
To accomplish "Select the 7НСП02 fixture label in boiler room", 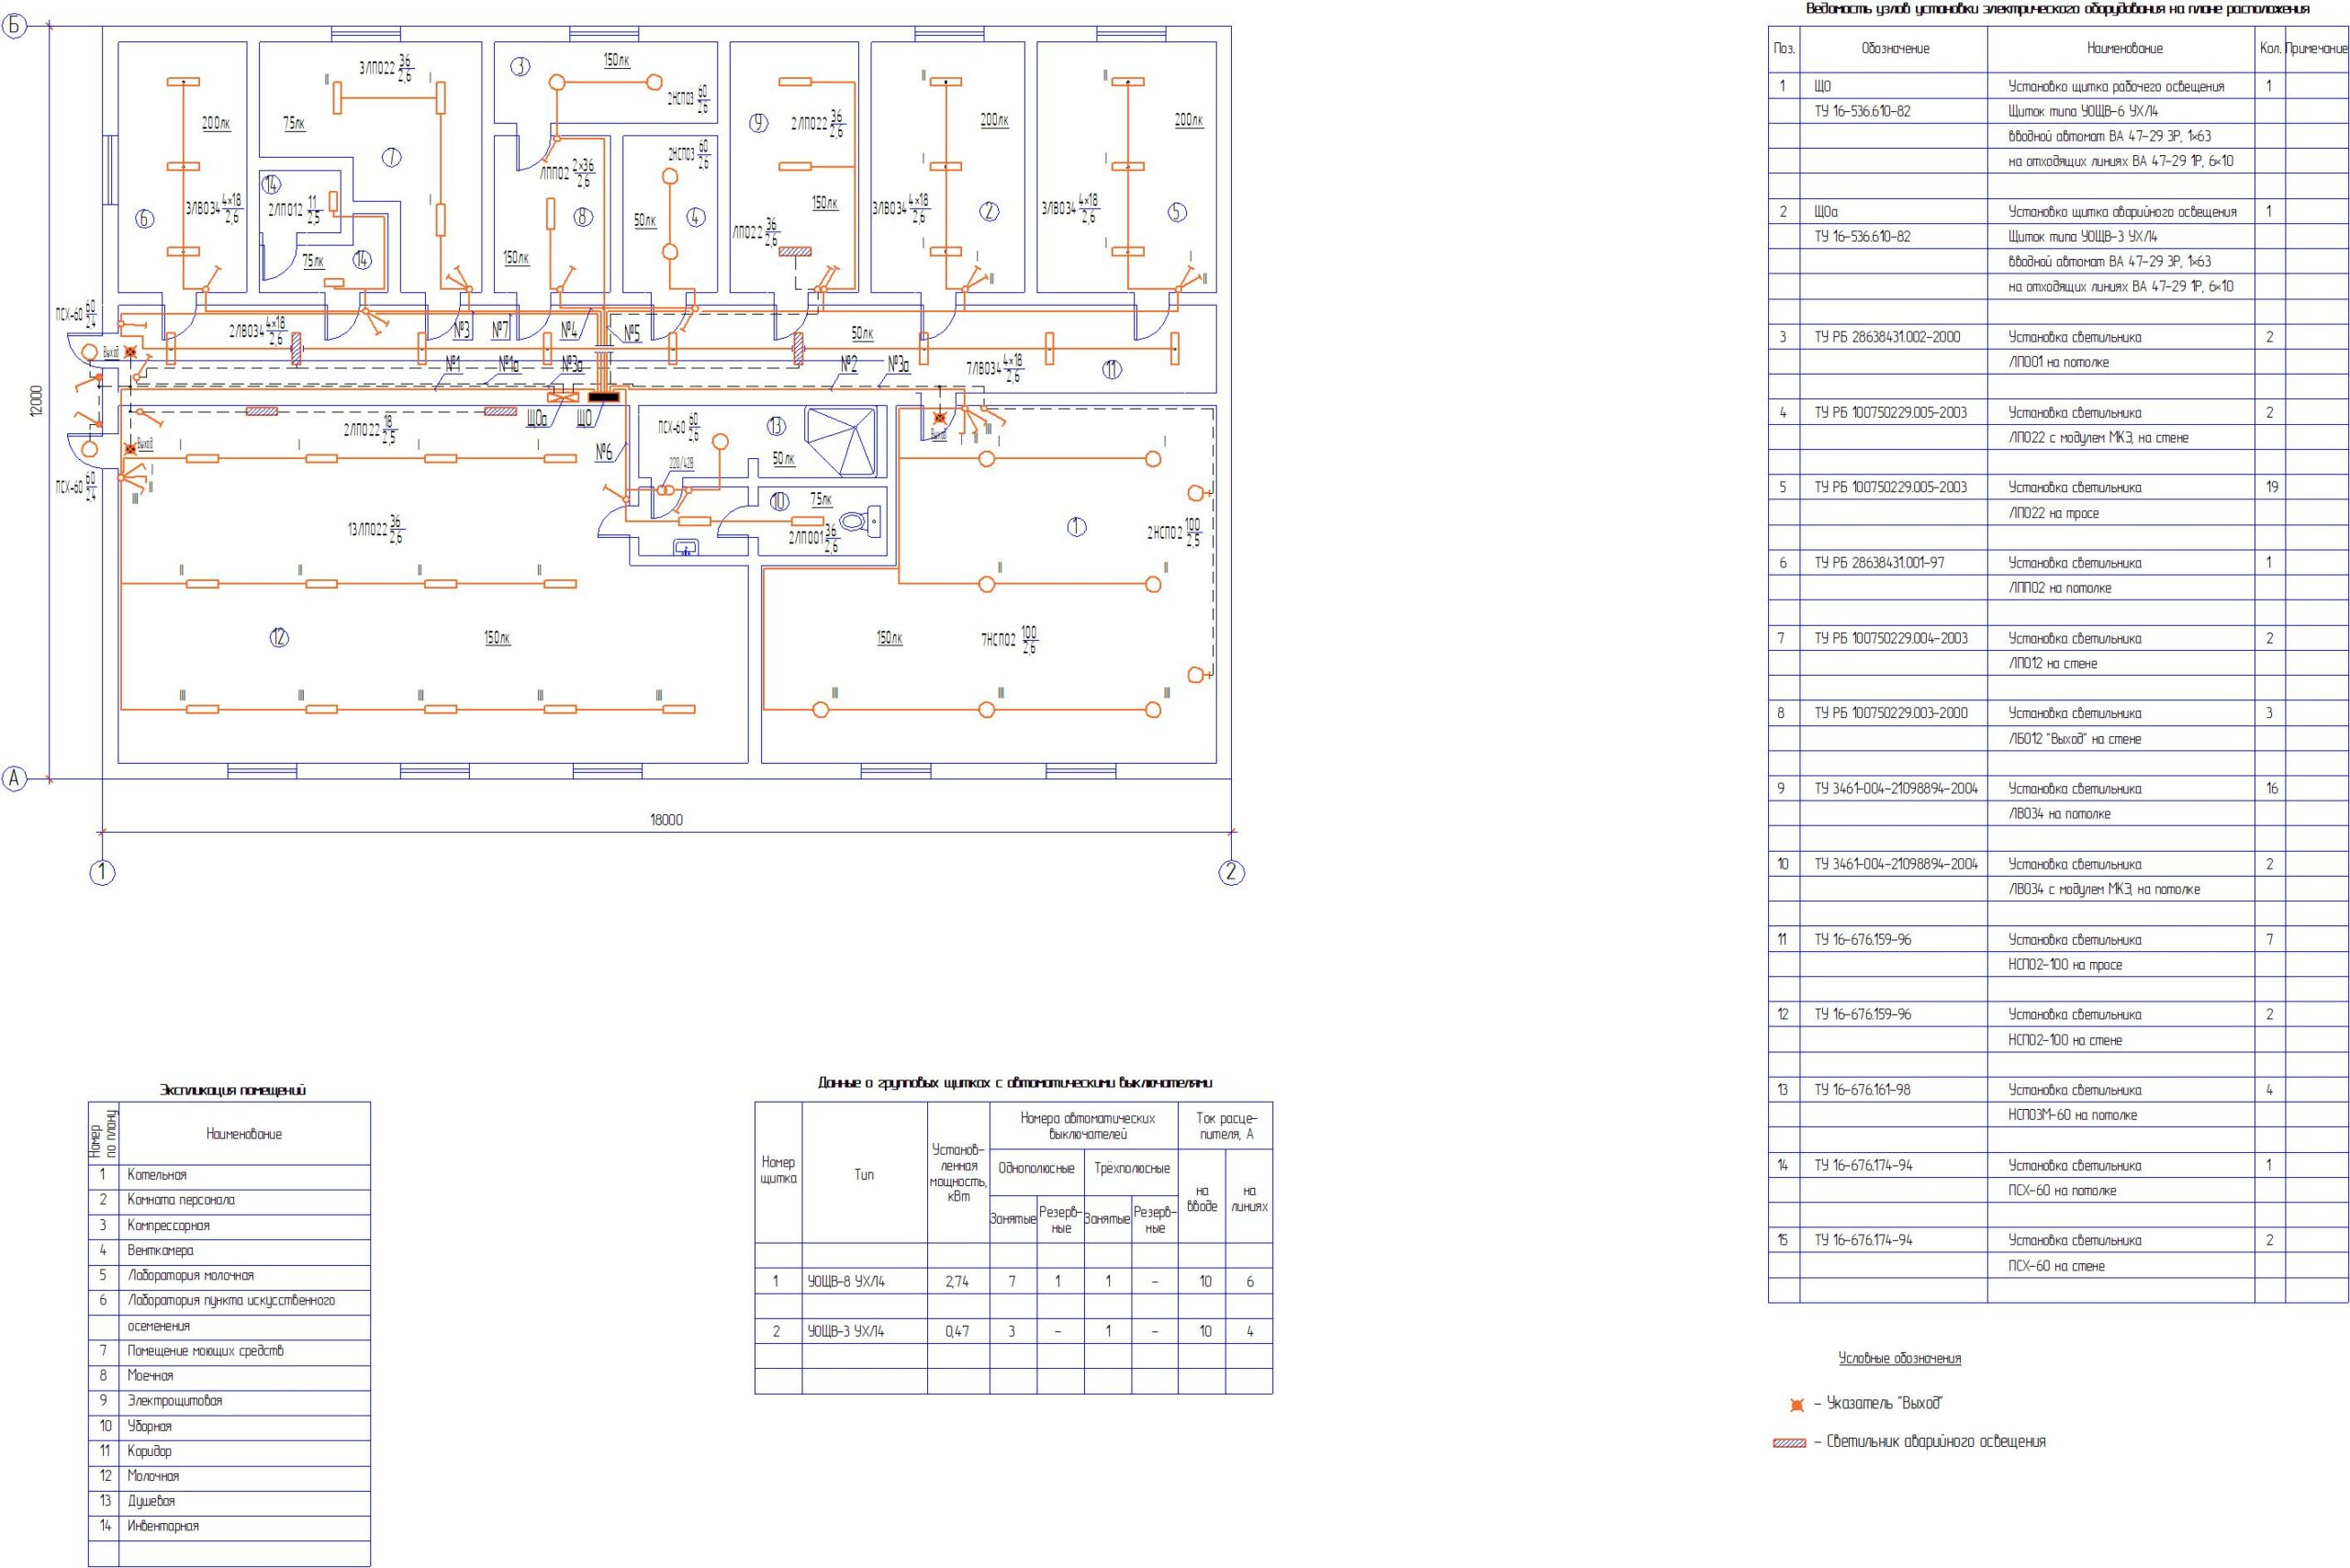I will click(1009, 640).
